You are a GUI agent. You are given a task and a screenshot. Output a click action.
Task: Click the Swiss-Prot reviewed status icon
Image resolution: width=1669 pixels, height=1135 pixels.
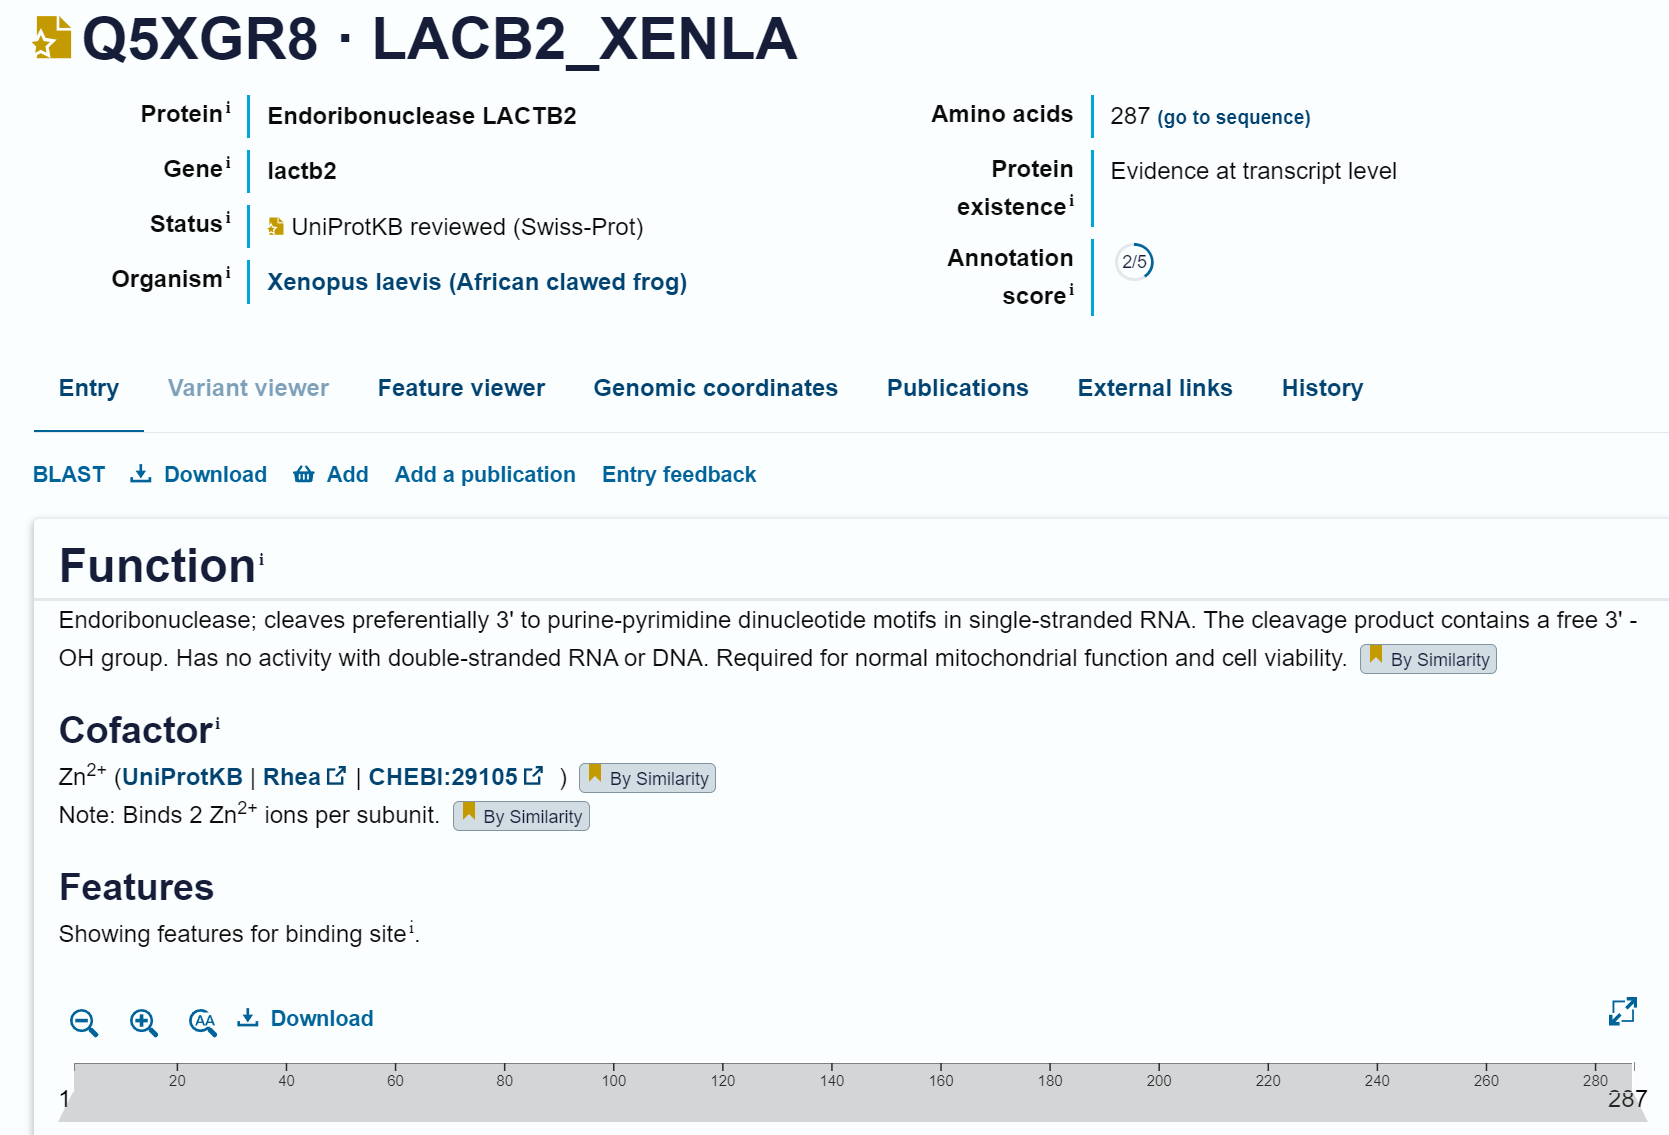tap(276, 227)
